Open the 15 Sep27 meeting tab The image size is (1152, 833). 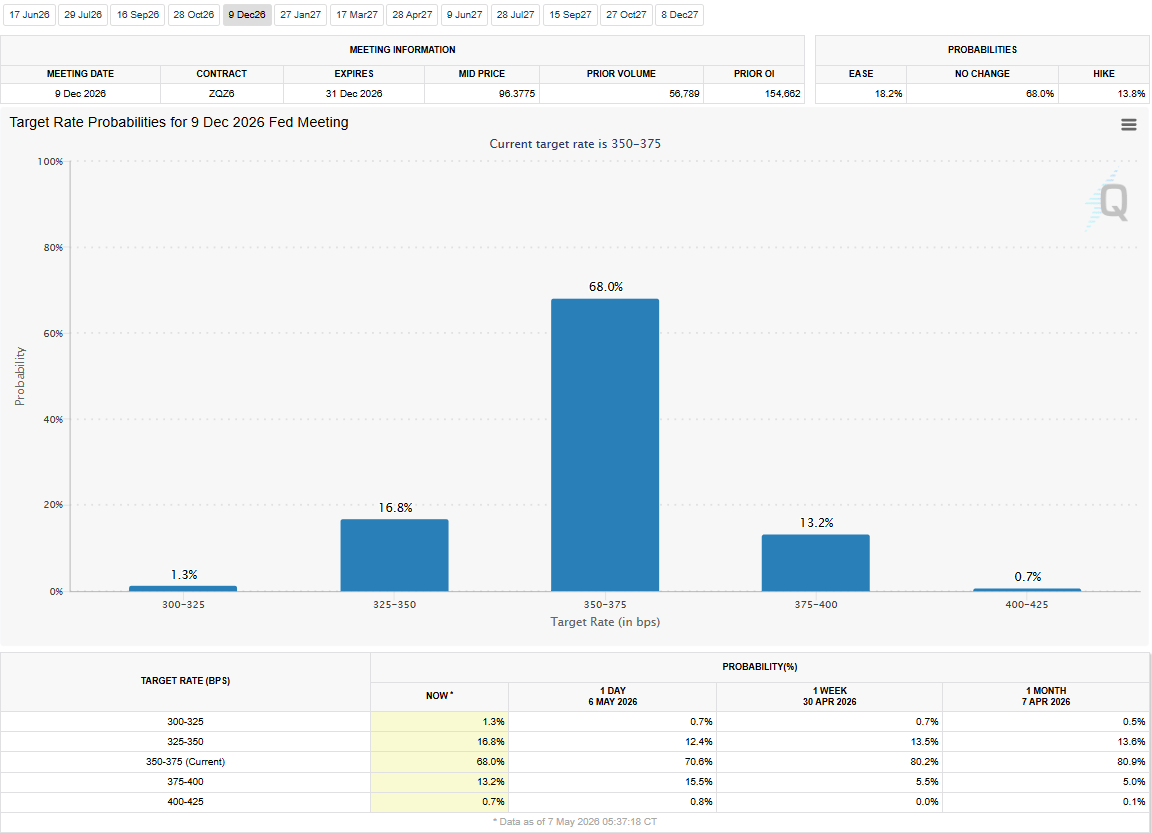[x=570, y=15]
